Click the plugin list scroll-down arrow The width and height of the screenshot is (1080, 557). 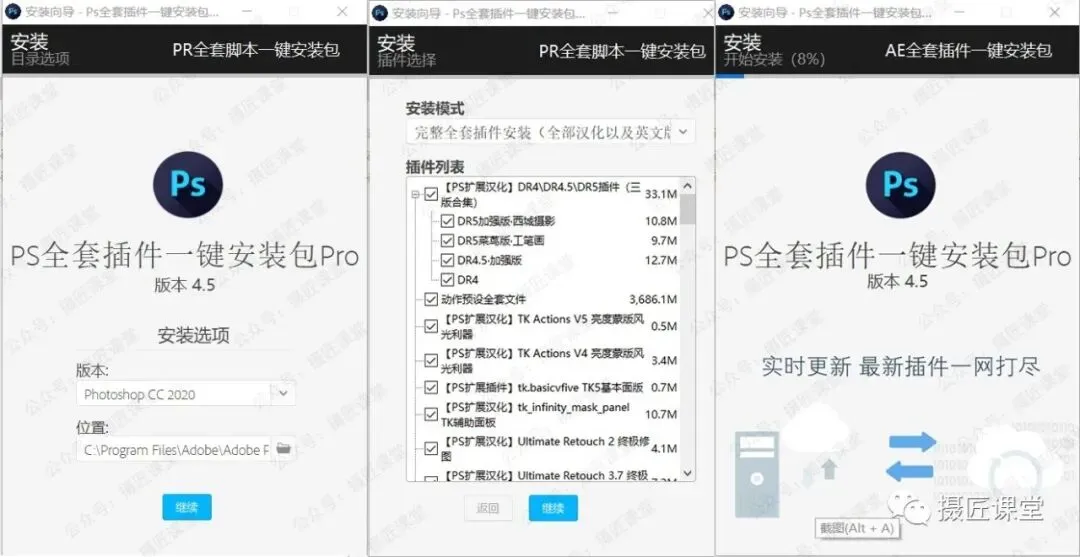point(687,473)
